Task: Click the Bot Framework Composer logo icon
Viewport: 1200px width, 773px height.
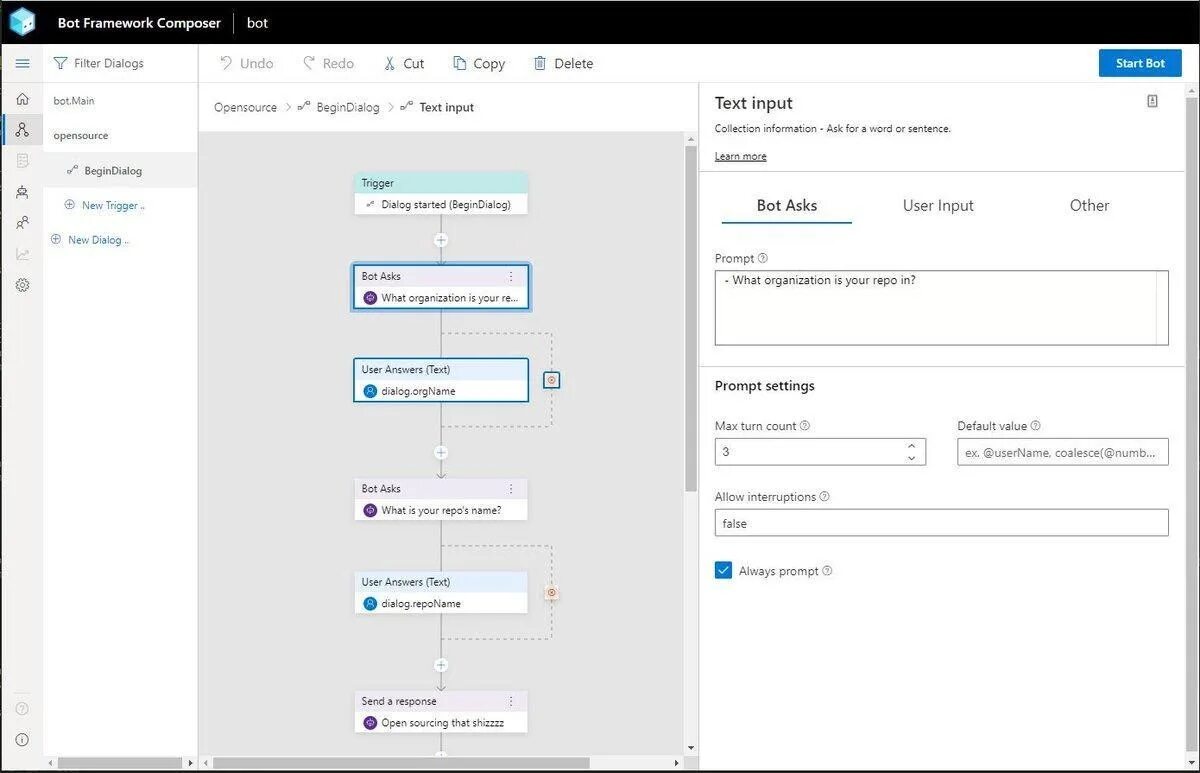Action: (22, 22)
